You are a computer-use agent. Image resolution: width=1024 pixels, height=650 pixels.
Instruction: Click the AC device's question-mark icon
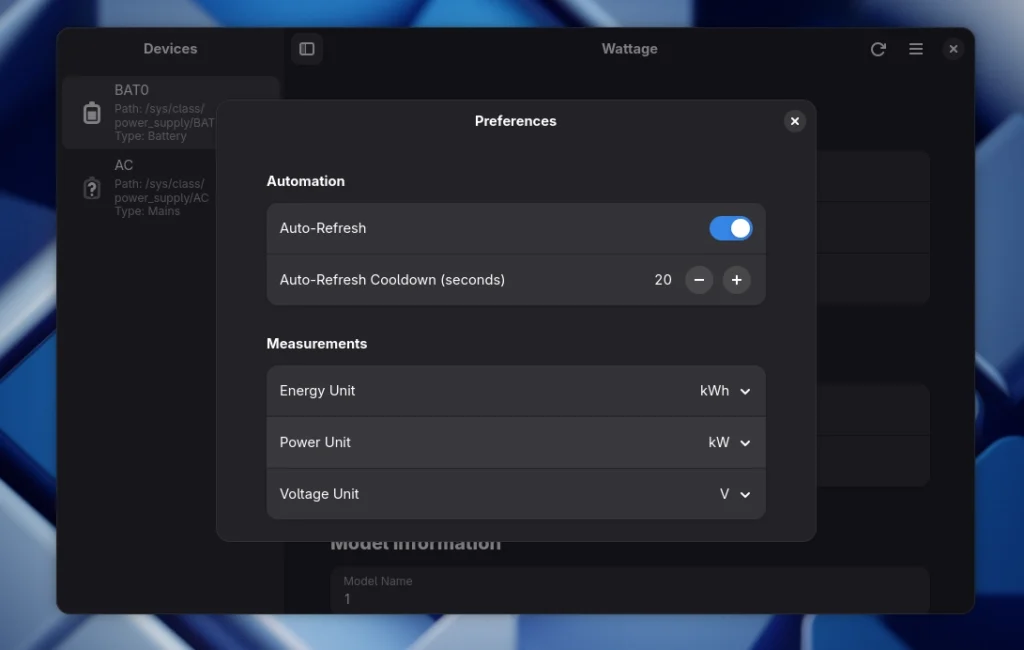pyautogui.click(x=91, y=187)
